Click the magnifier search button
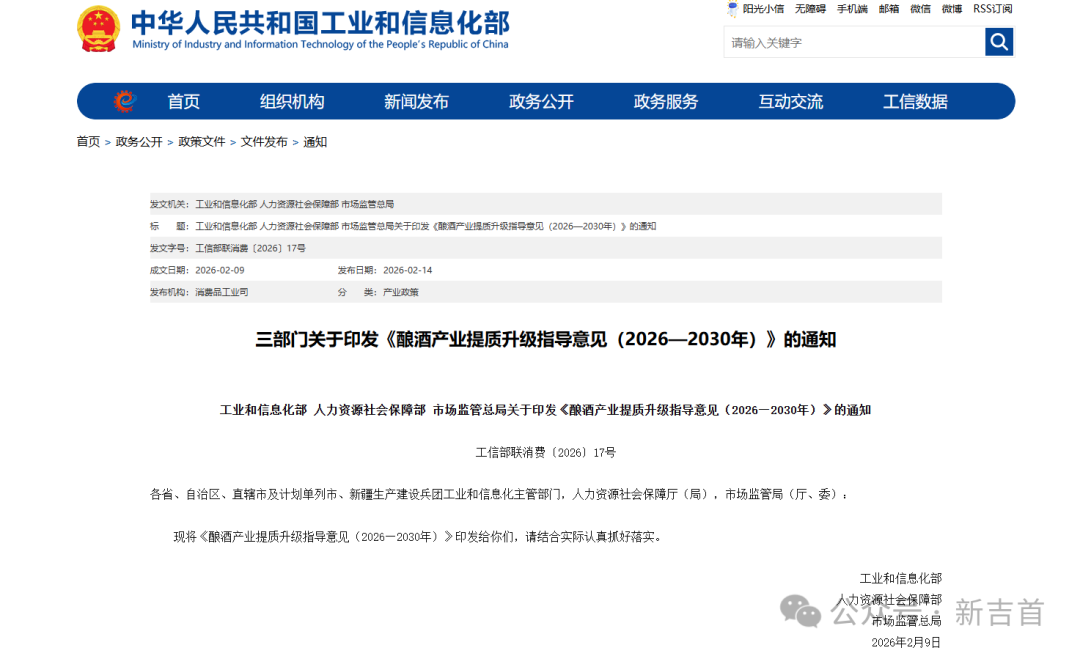This screenshot has width=1080, height=656. click(998, 42)
